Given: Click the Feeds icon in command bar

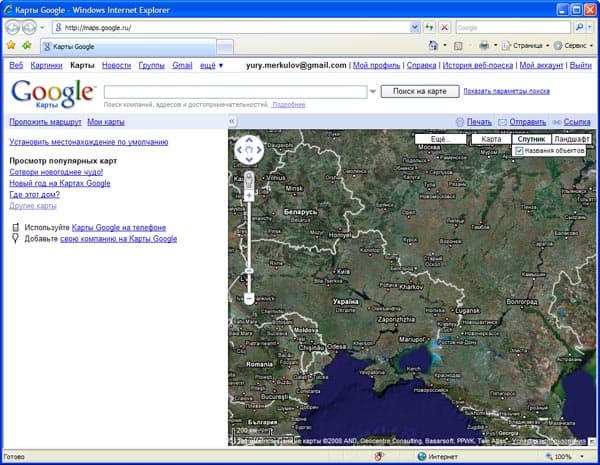Looking at the screenshot, I should (458, 46).
